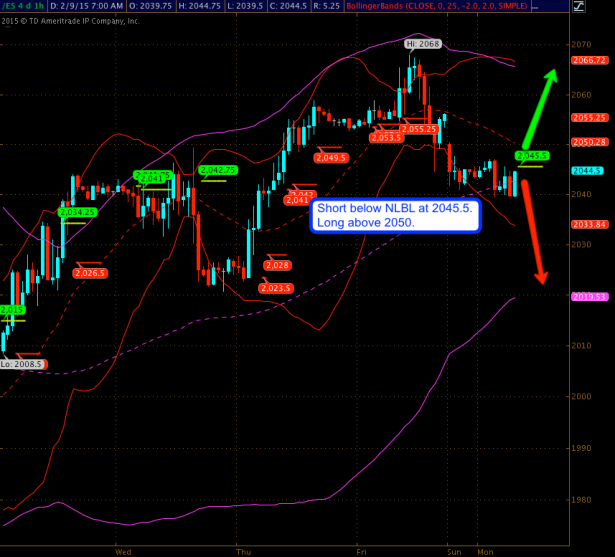
Task: Click the Lo: 2008.5 chart bubble
Action: point(24,364)
